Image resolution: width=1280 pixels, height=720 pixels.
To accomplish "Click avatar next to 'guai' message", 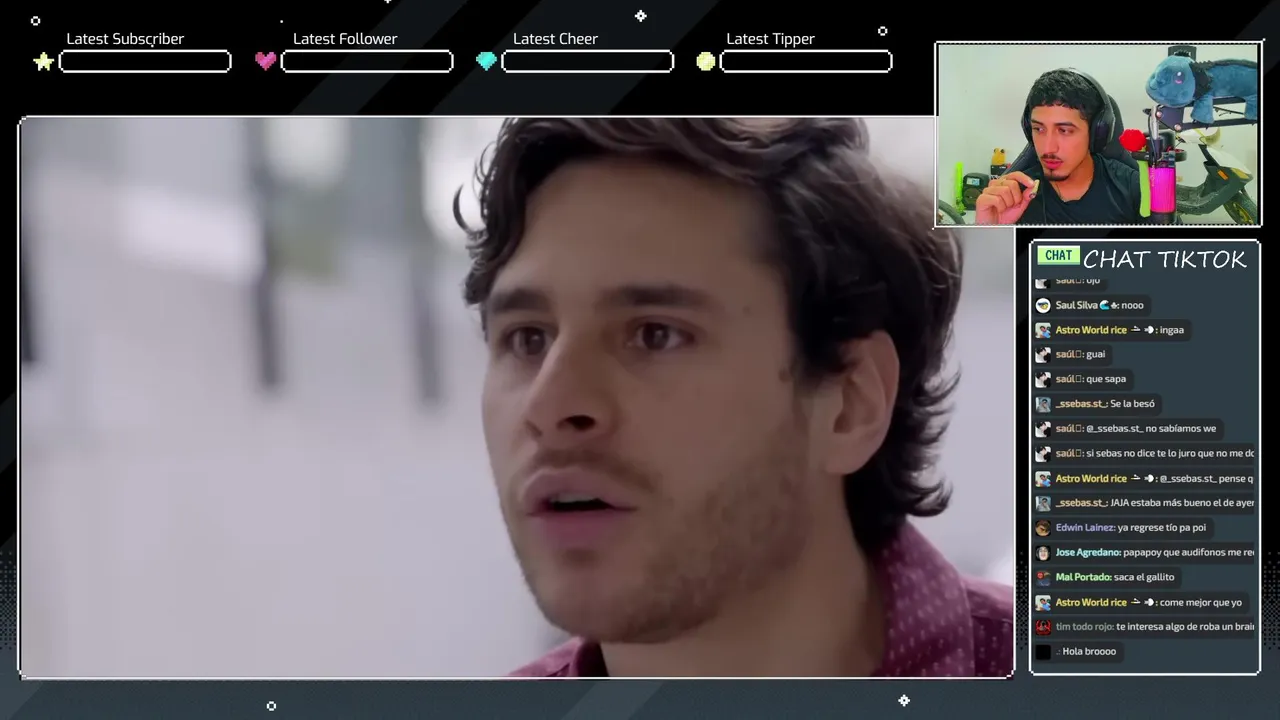I will [1043, 354].
